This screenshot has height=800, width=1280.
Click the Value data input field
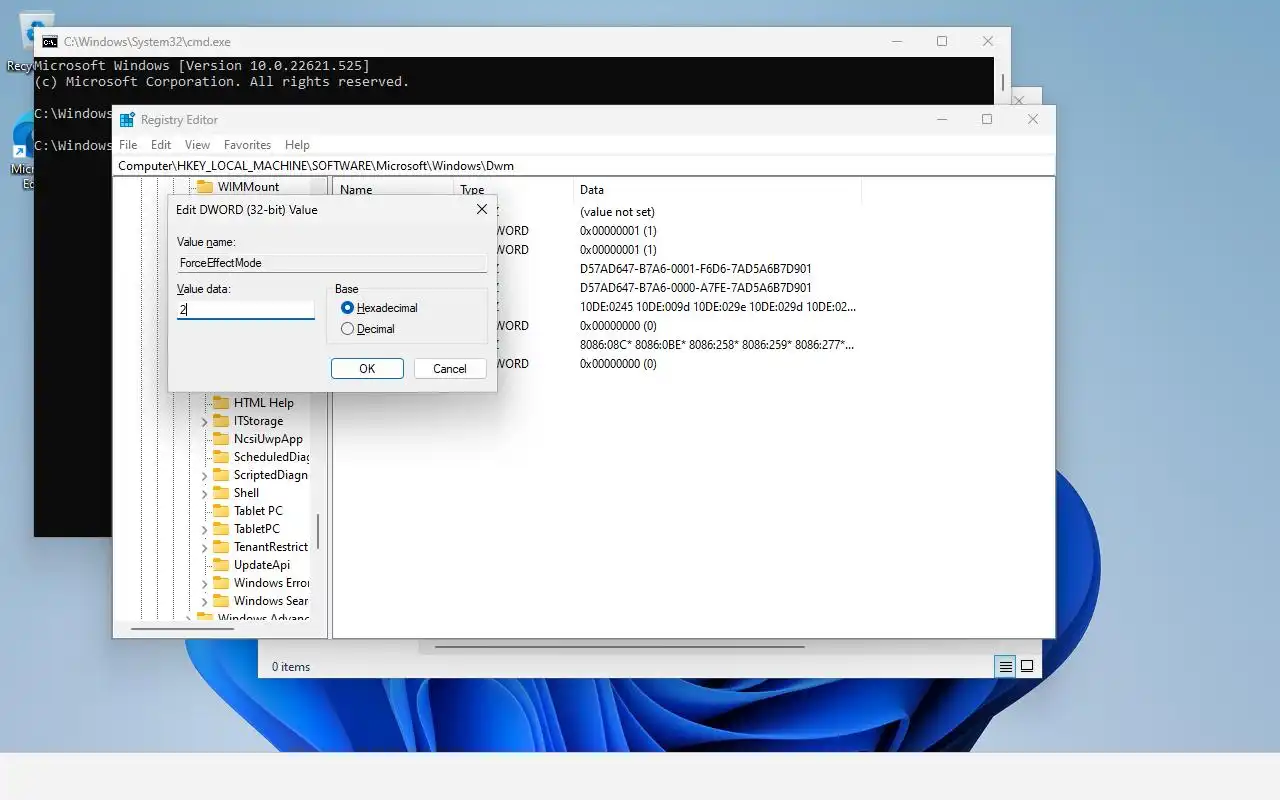click(x=246, y=310)
